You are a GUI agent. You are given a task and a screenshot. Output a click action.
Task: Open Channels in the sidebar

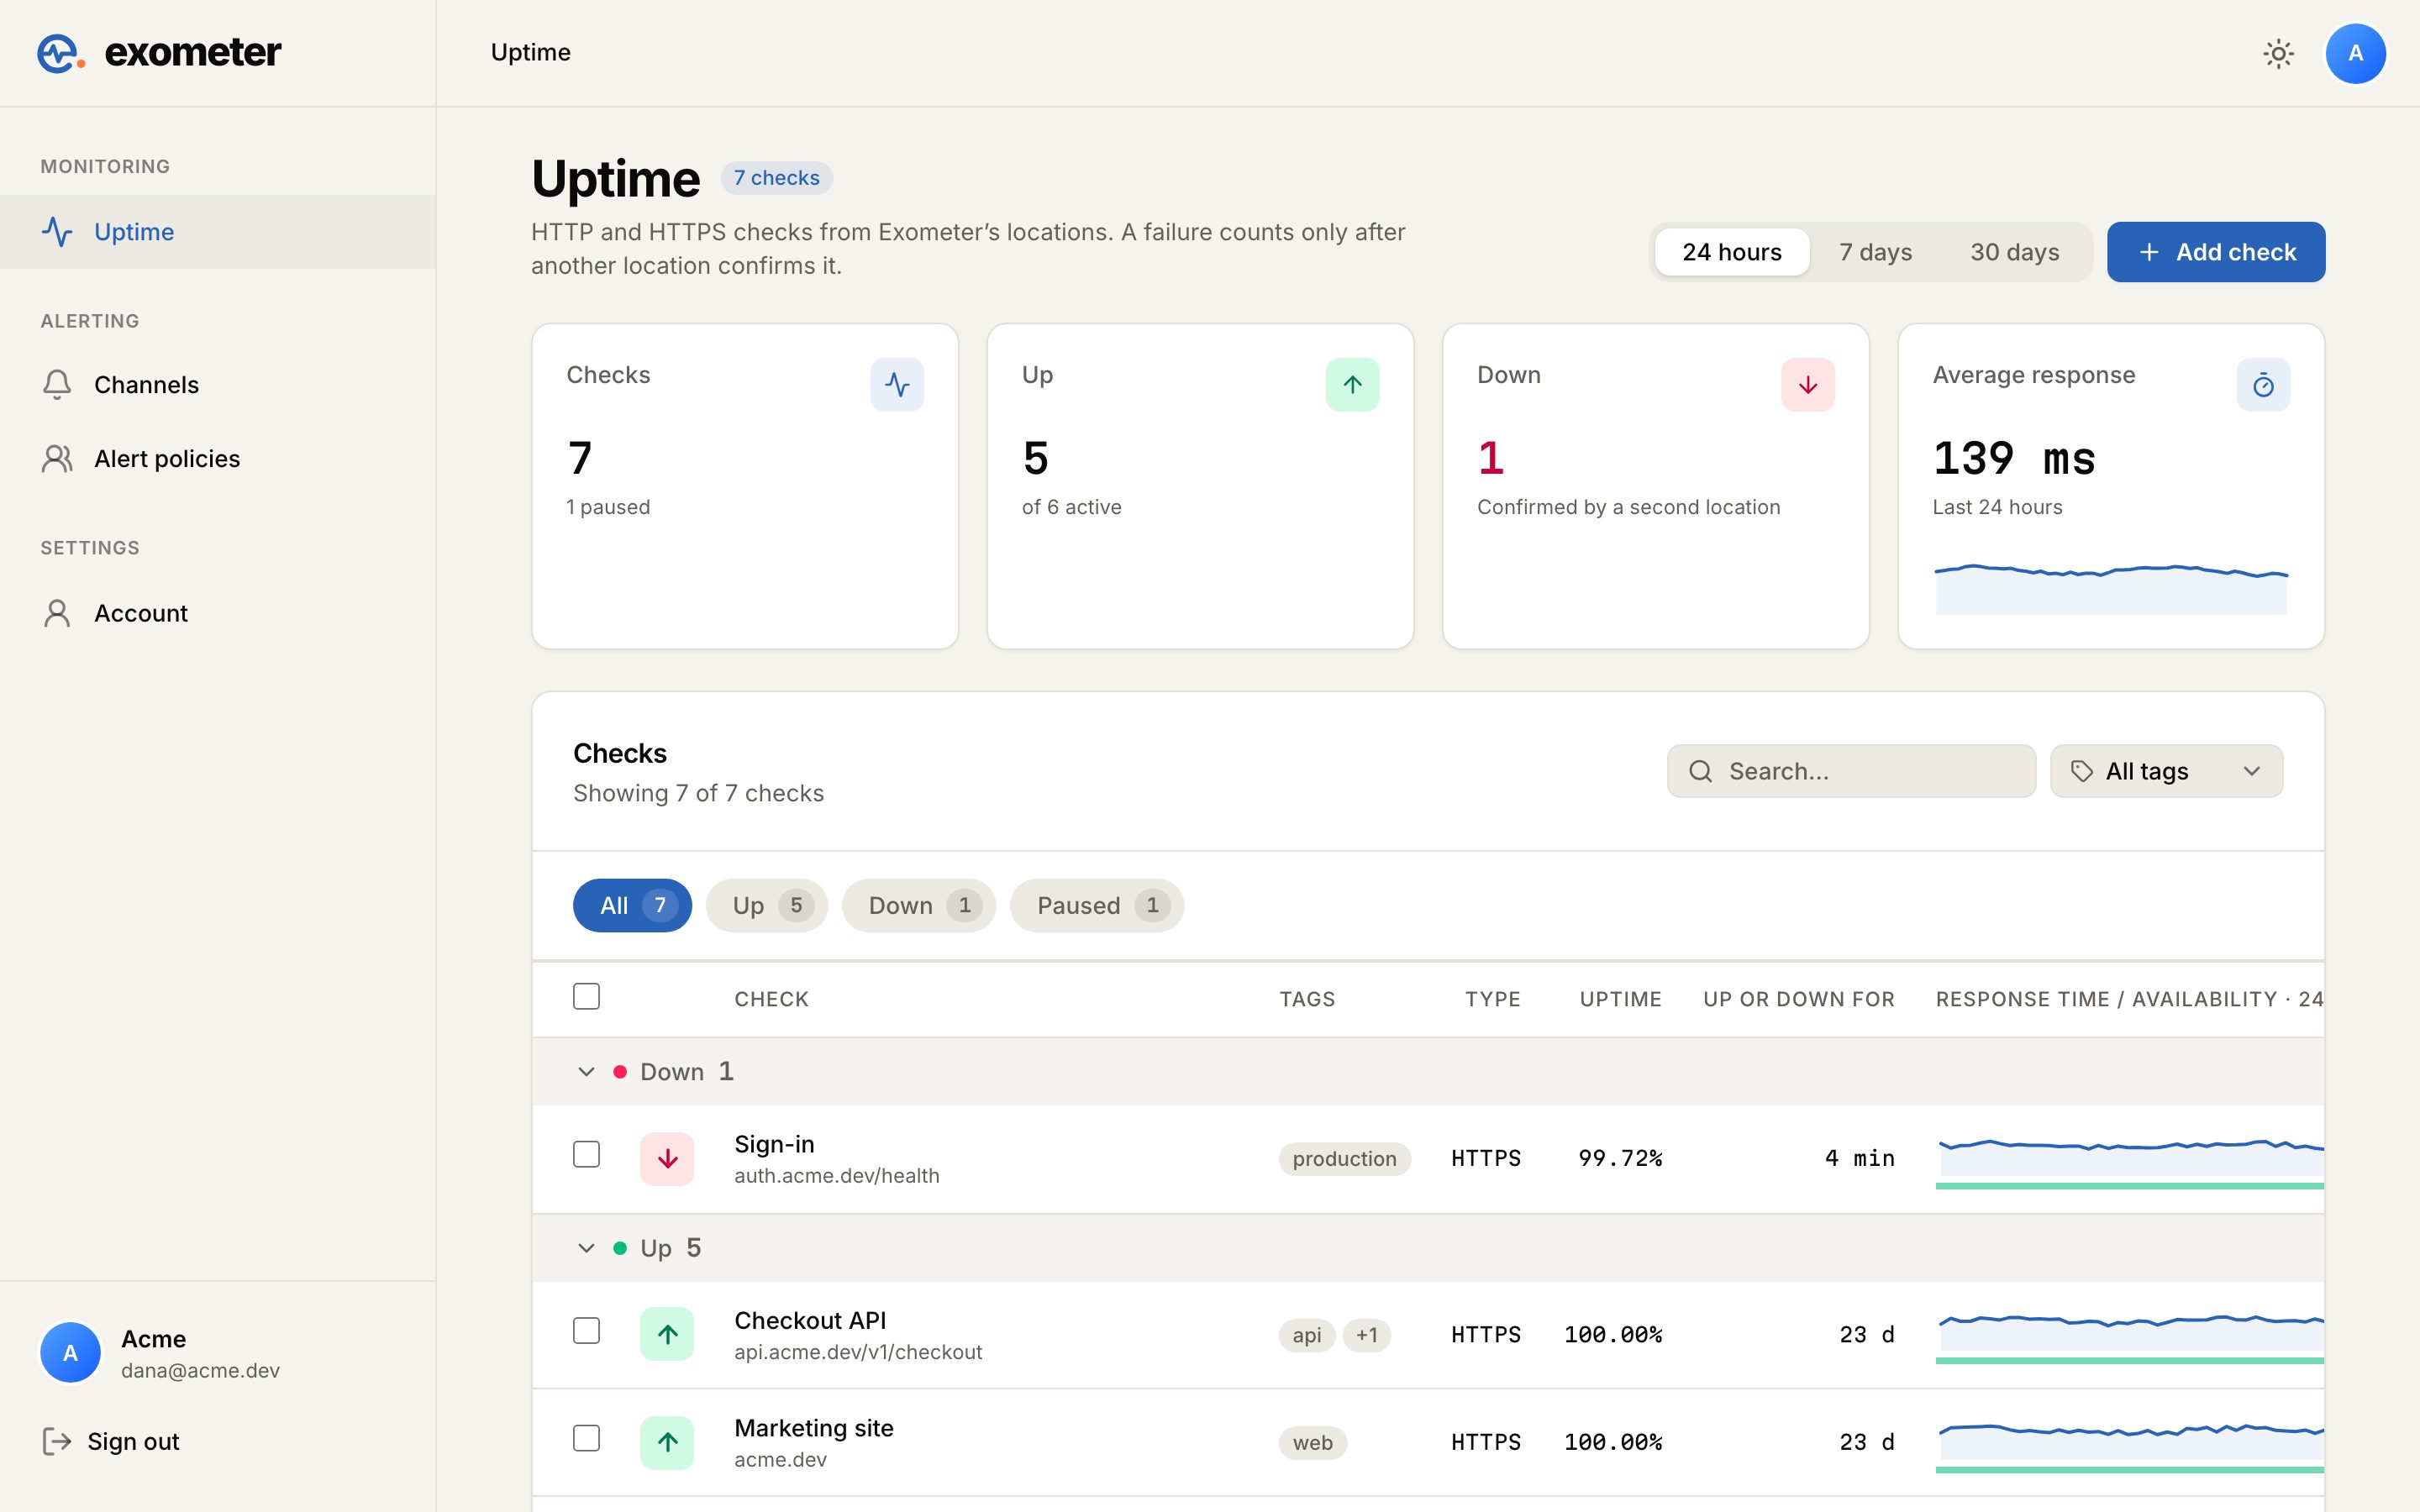tap(217, 385)
